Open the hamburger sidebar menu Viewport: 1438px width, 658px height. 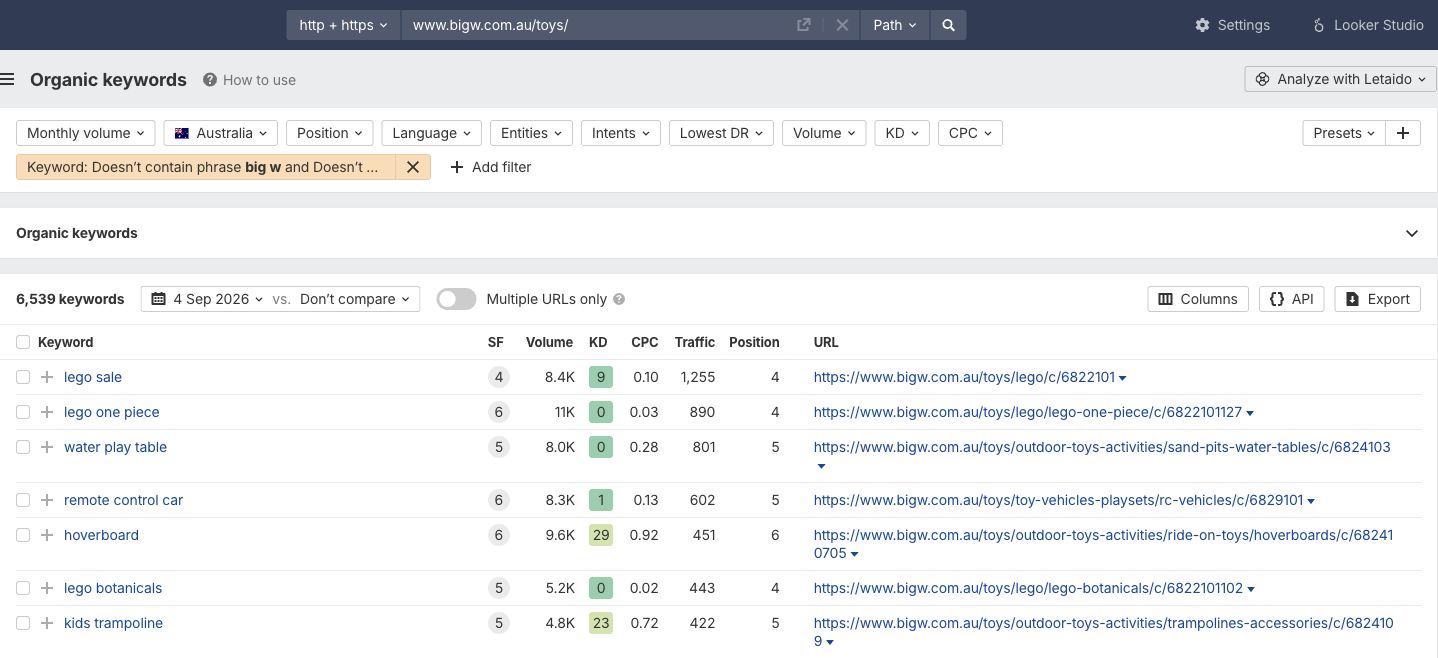point(7,80)
